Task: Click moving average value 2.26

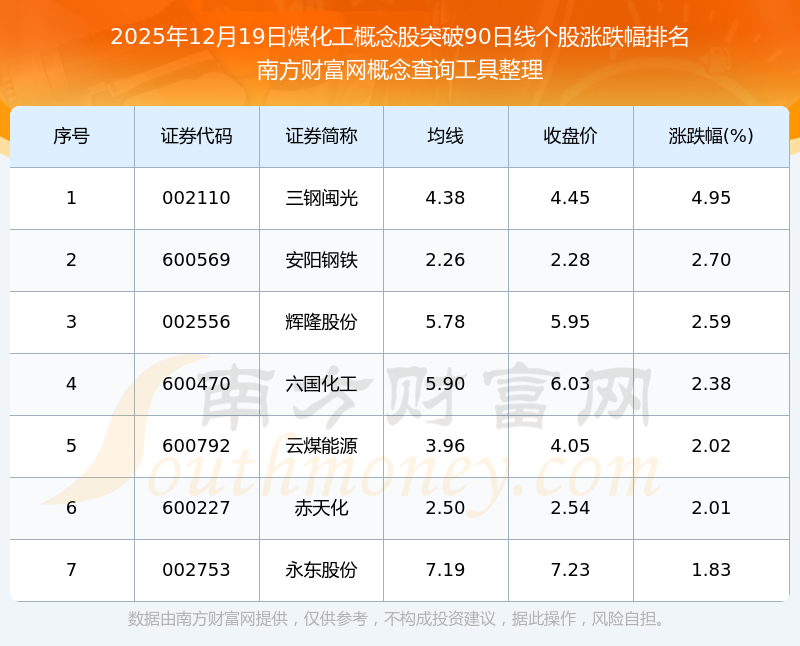Action: [445, 260]
